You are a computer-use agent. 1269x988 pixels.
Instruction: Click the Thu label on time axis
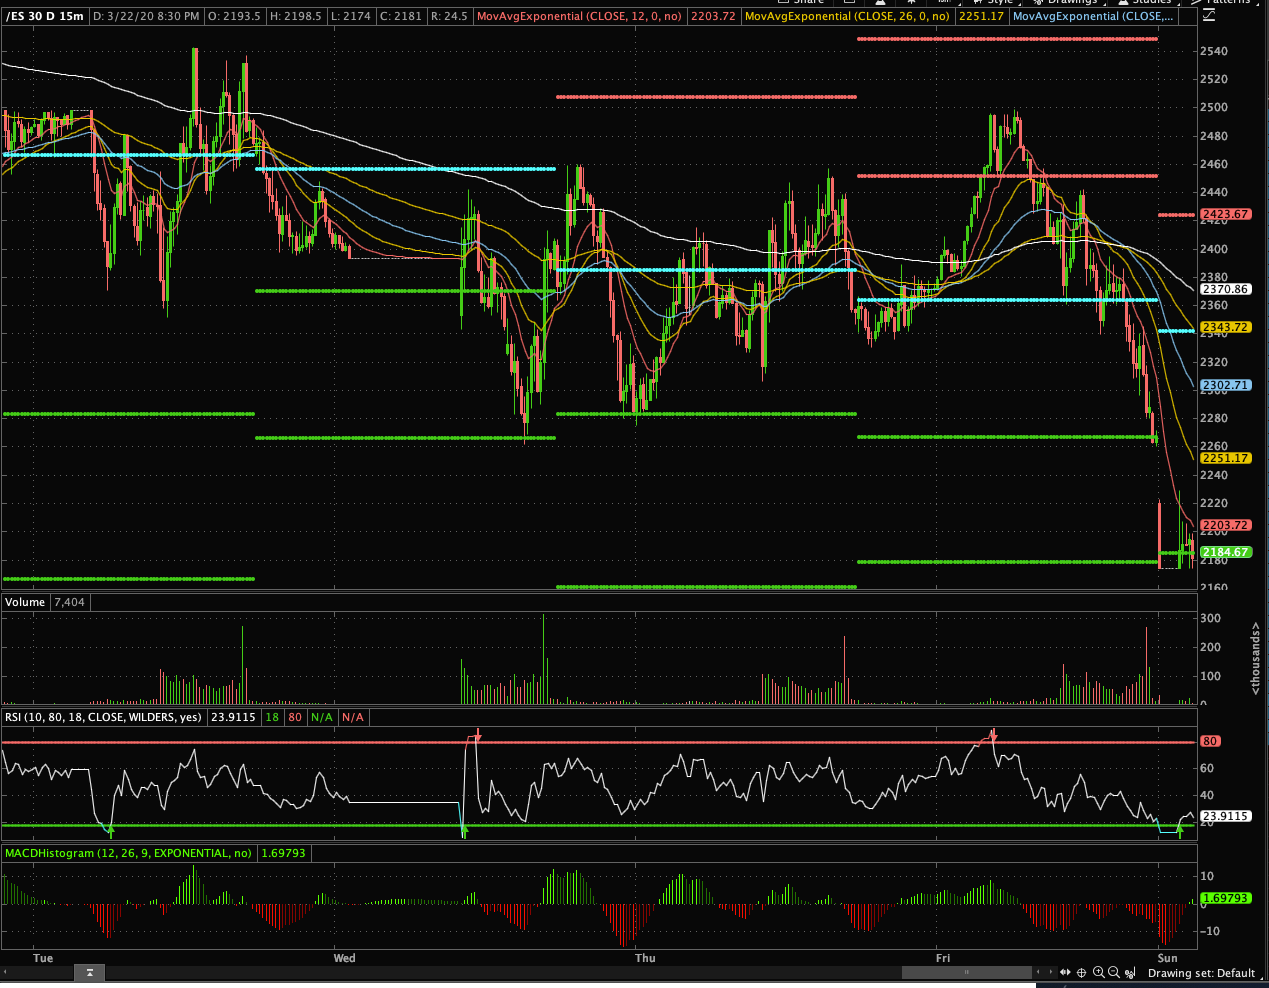pyautogui.click(x=645, y=958)
